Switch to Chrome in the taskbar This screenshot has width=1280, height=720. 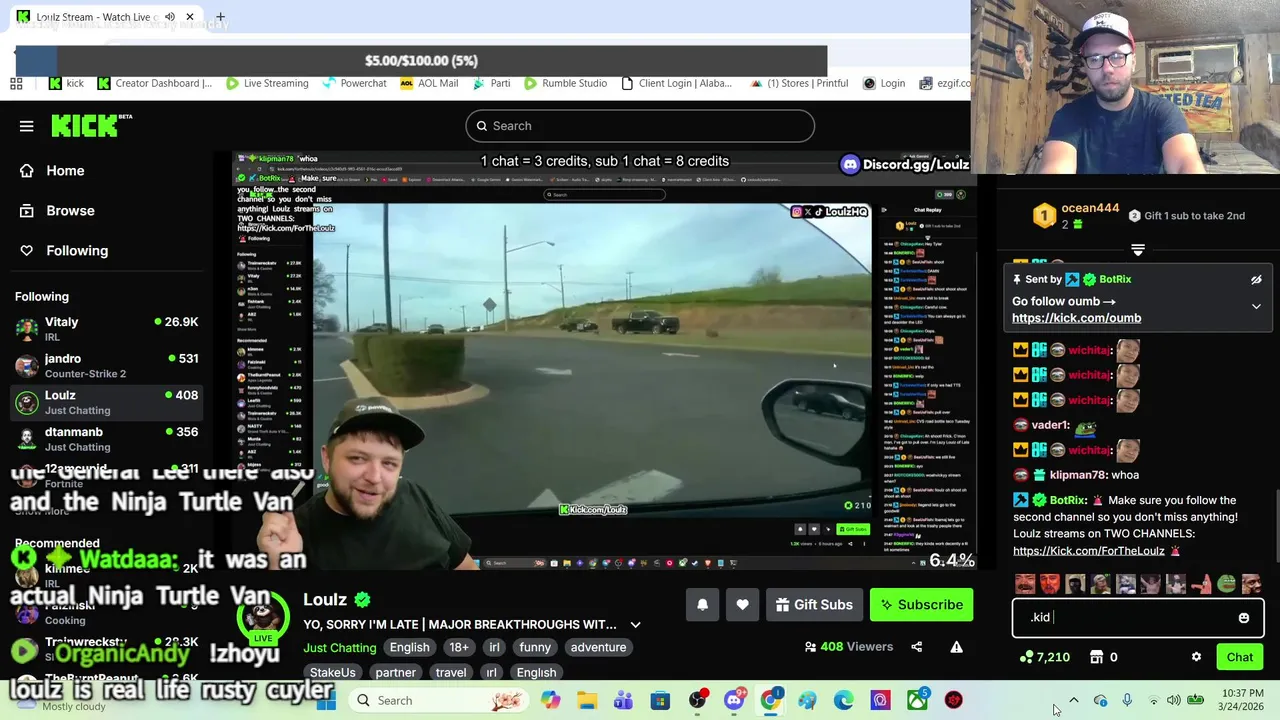770,701
